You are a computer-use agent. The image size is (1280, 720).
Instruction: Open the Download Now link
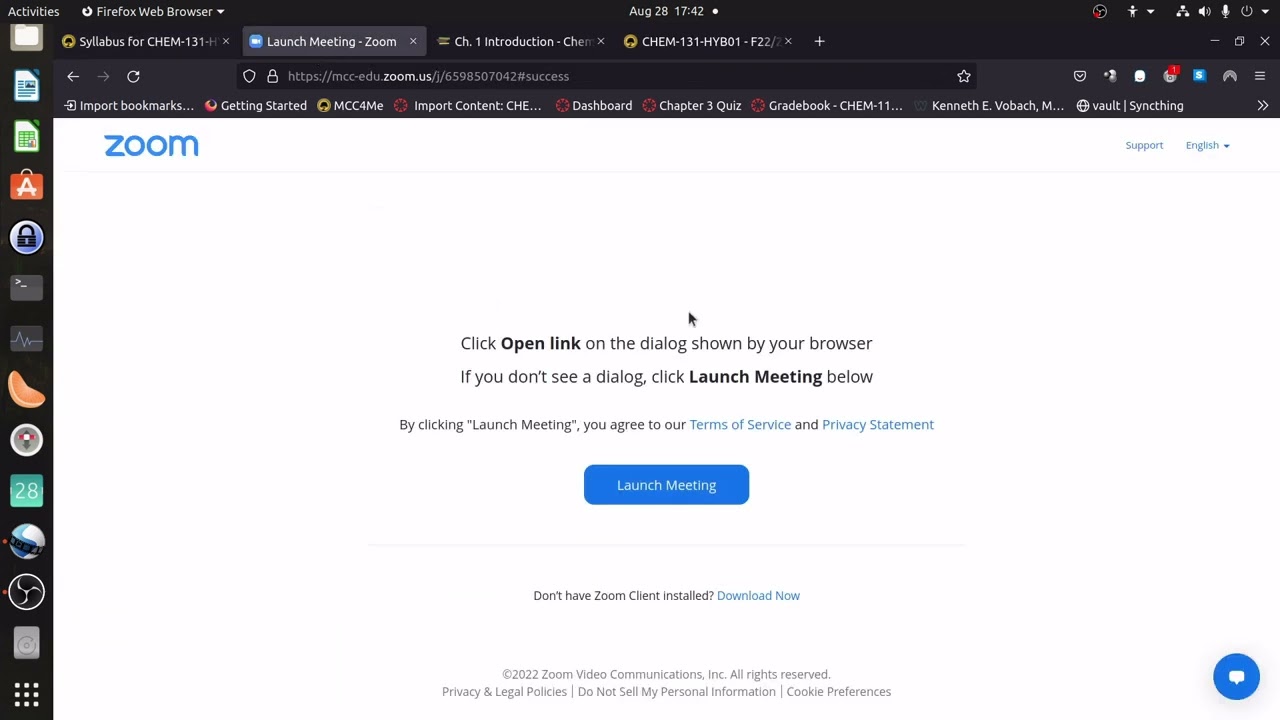pyautogui.click(x=758, y=595)
